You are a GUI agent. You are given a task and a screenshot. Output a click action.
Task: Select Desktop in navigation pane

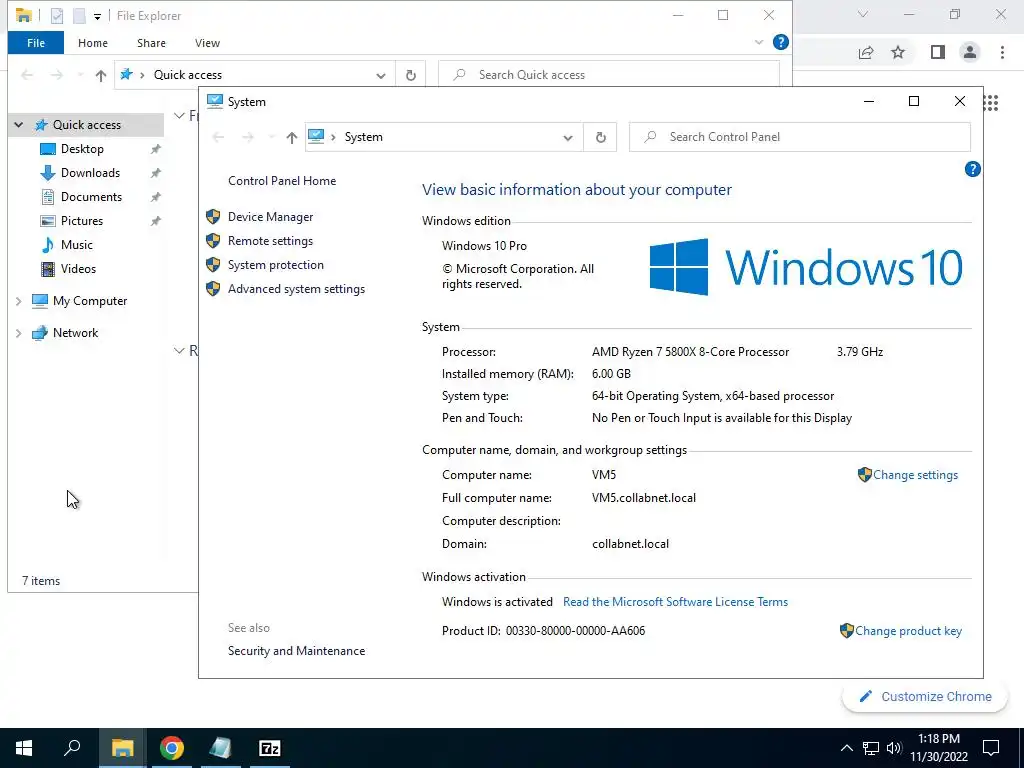[x=82, y=149]
